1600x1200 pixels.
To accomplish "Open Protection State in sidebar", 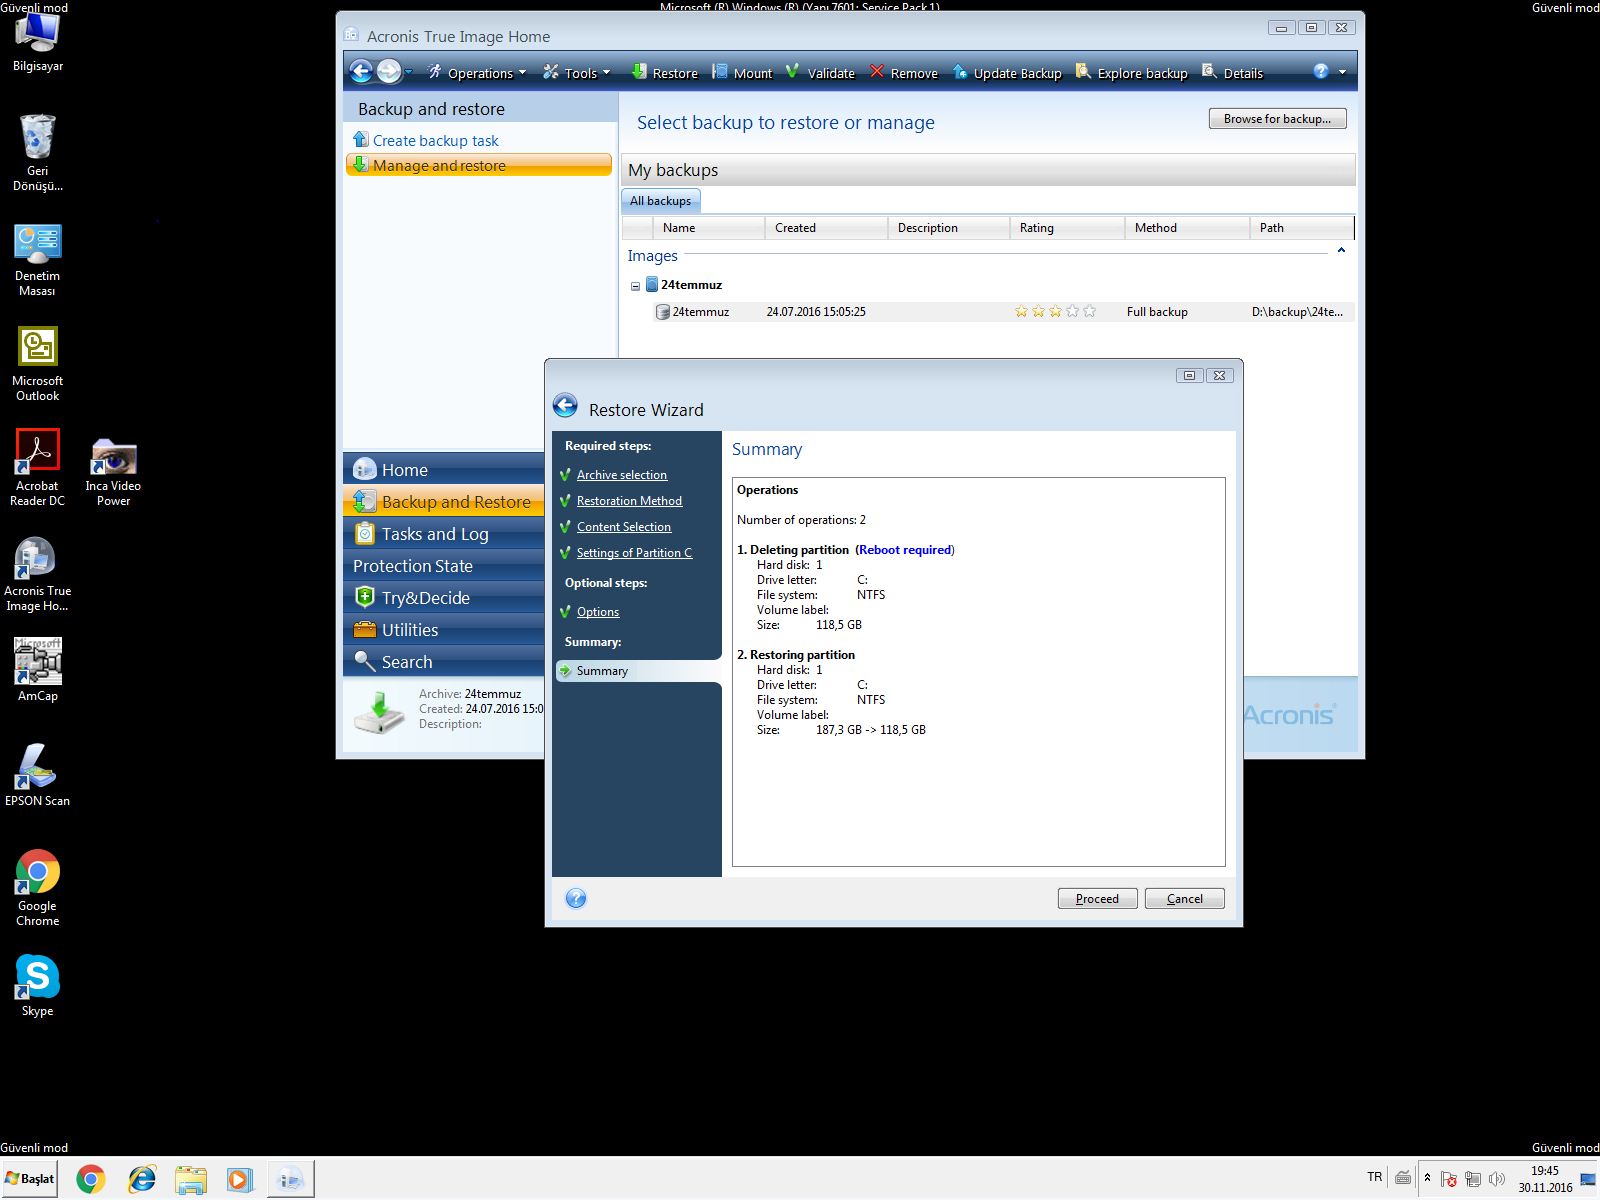I will point(444,565).
